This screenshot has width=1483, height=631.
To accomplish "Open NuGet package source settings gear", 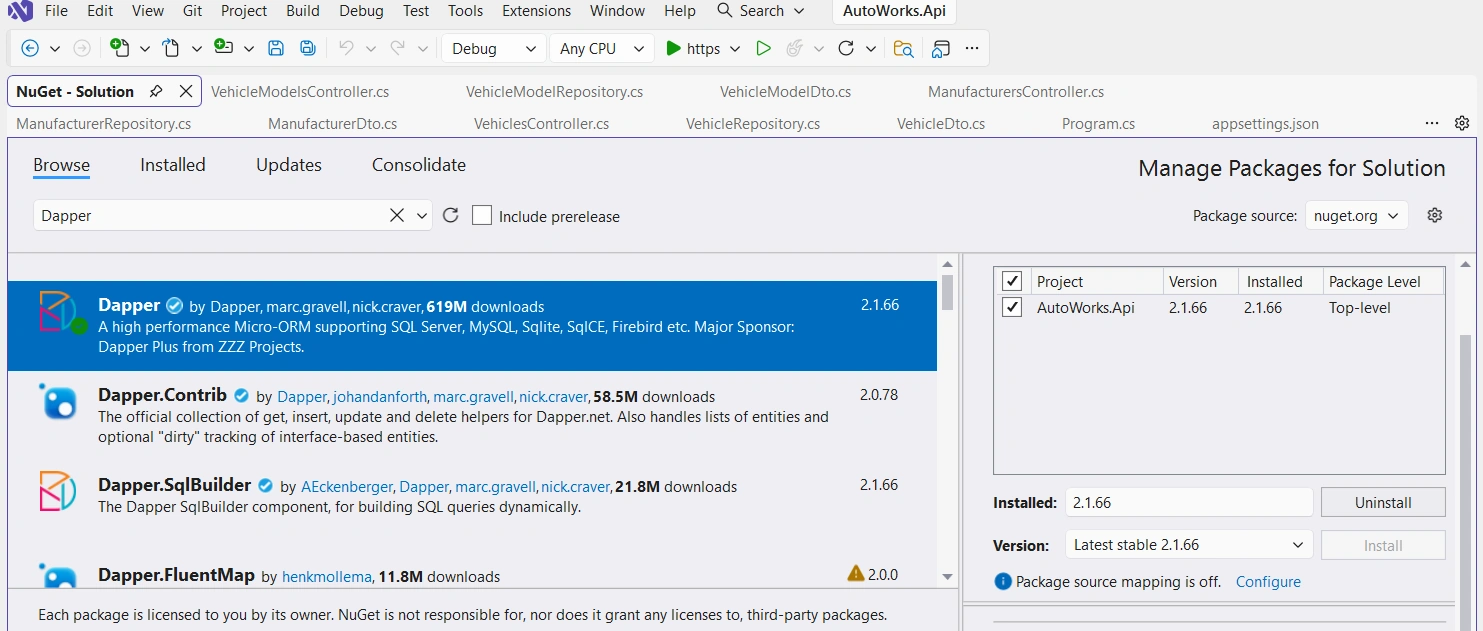I will [1435, 215].
